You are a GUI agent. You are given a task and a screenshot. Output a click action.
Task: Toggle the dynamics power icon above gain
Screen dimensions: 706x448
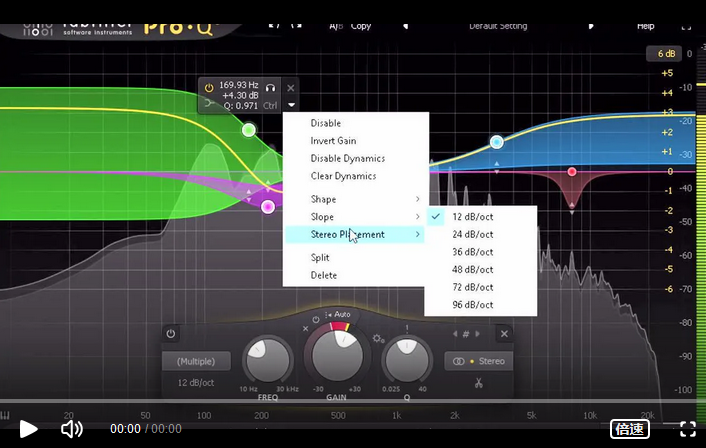[x=316, y=320]
